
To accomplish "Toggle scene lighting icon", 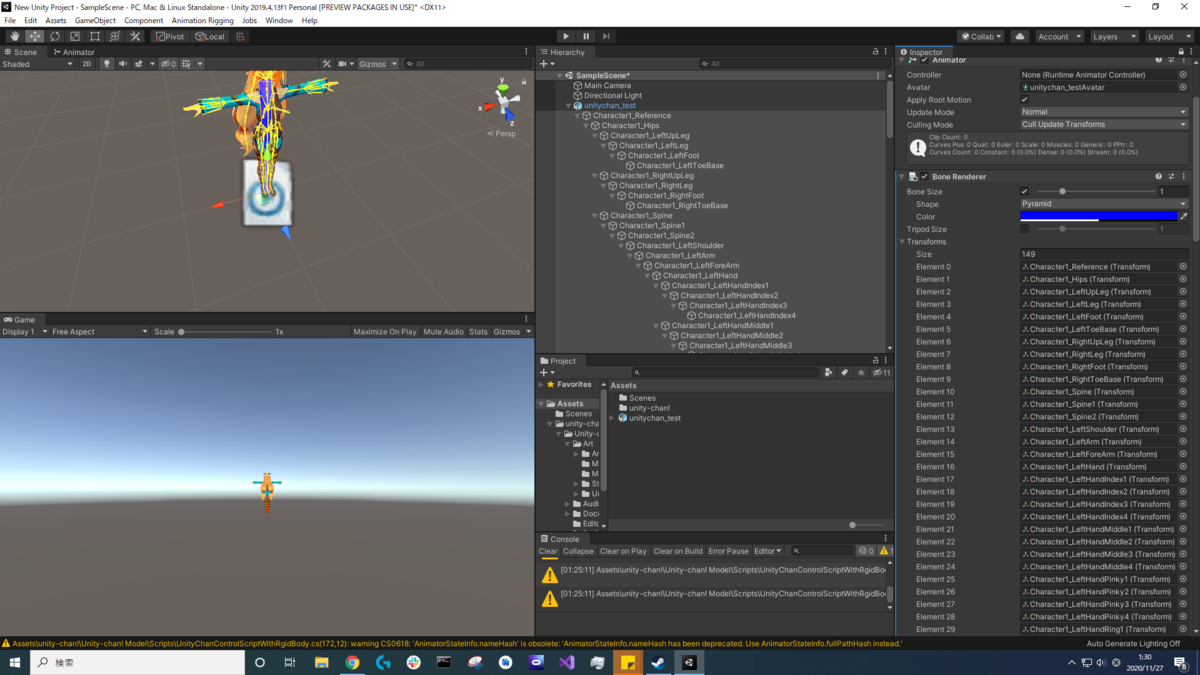I will tap(107, 64).
